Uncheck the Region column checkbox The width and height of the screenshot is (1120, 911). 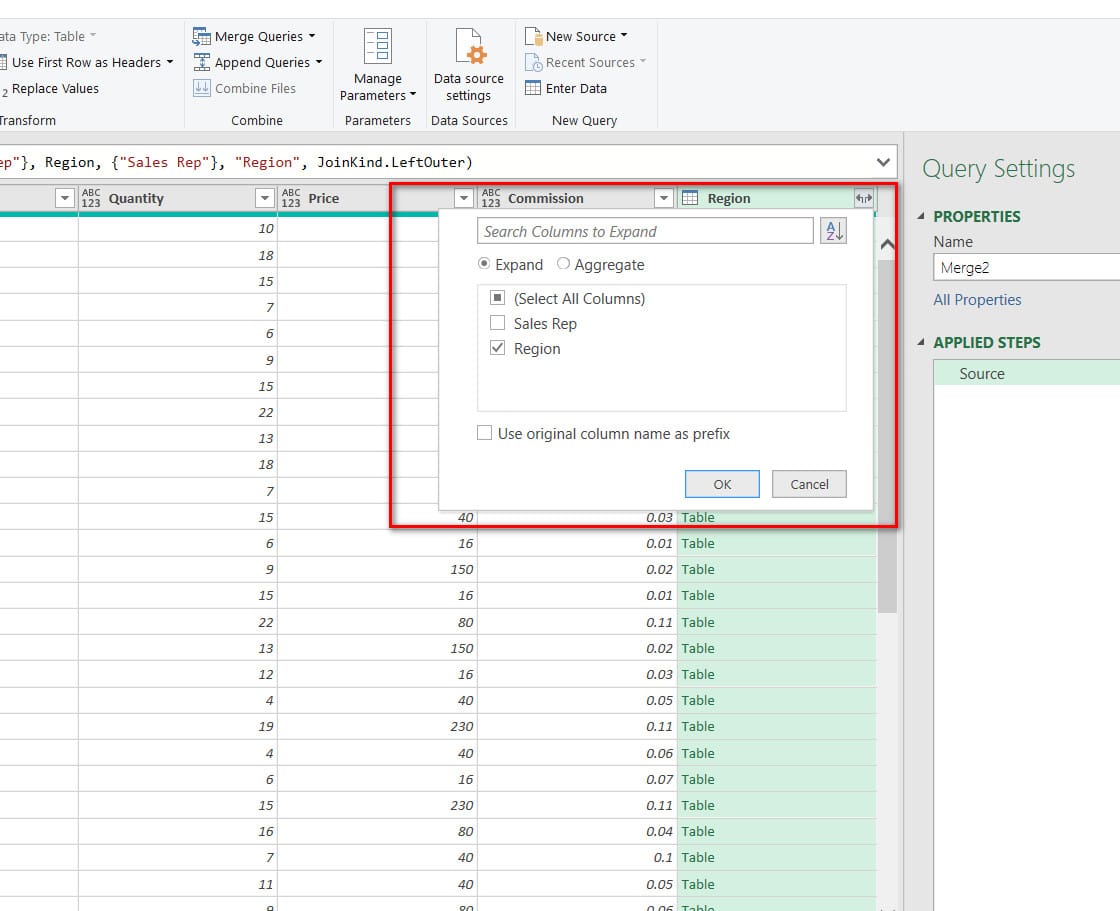pyautogui.click(x=497, y=349)
